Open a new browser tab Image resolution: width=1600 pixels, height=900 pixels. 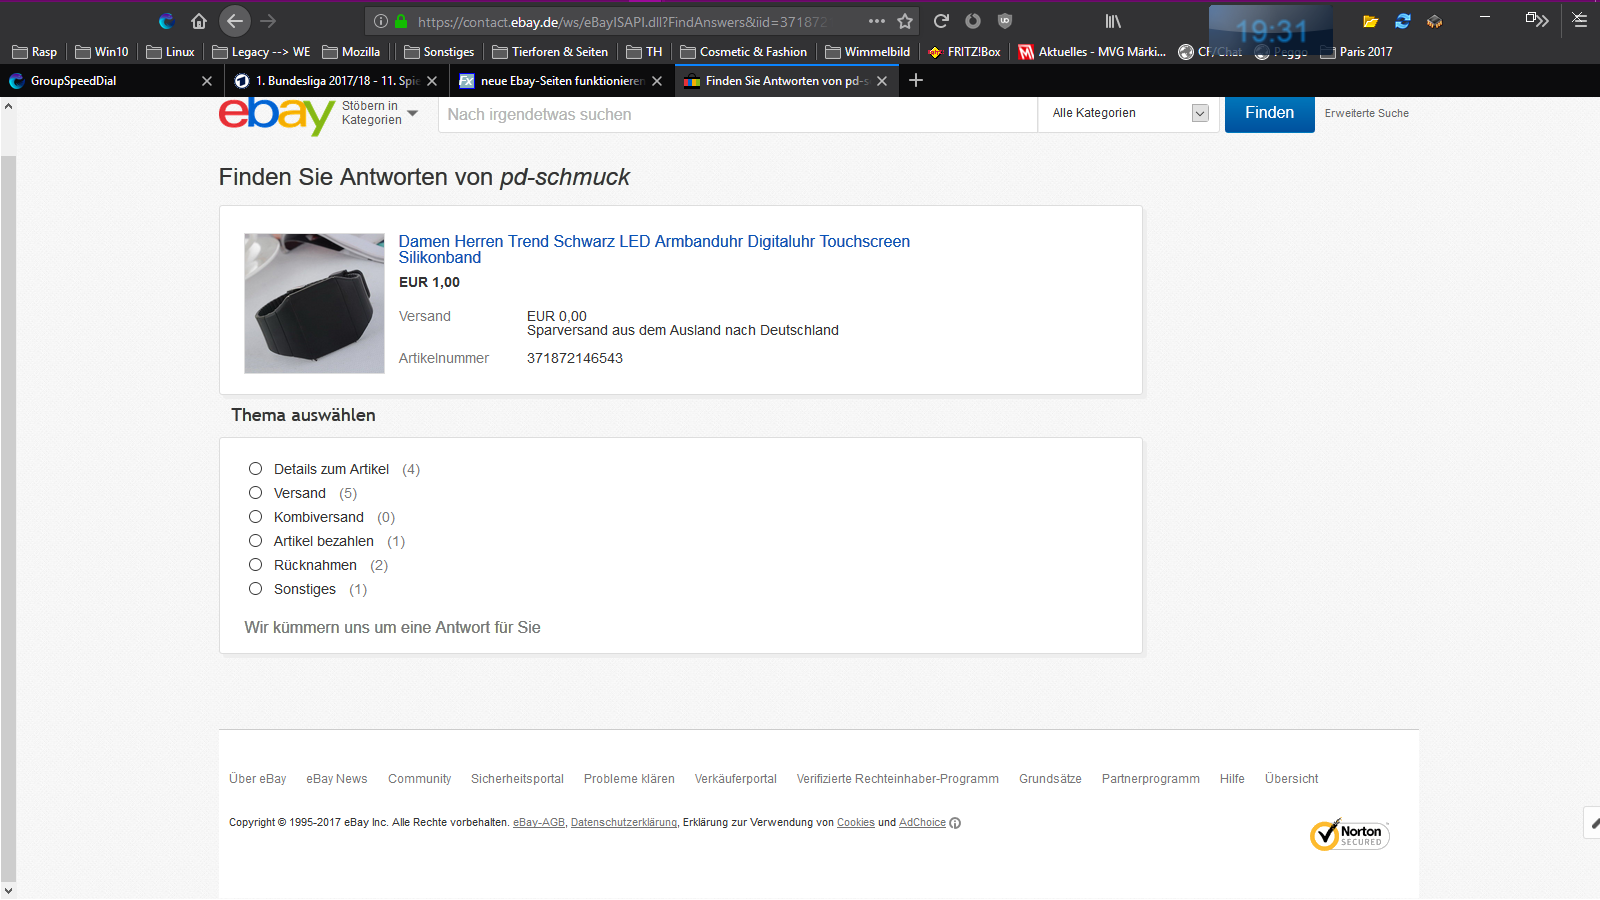(915, 80)
